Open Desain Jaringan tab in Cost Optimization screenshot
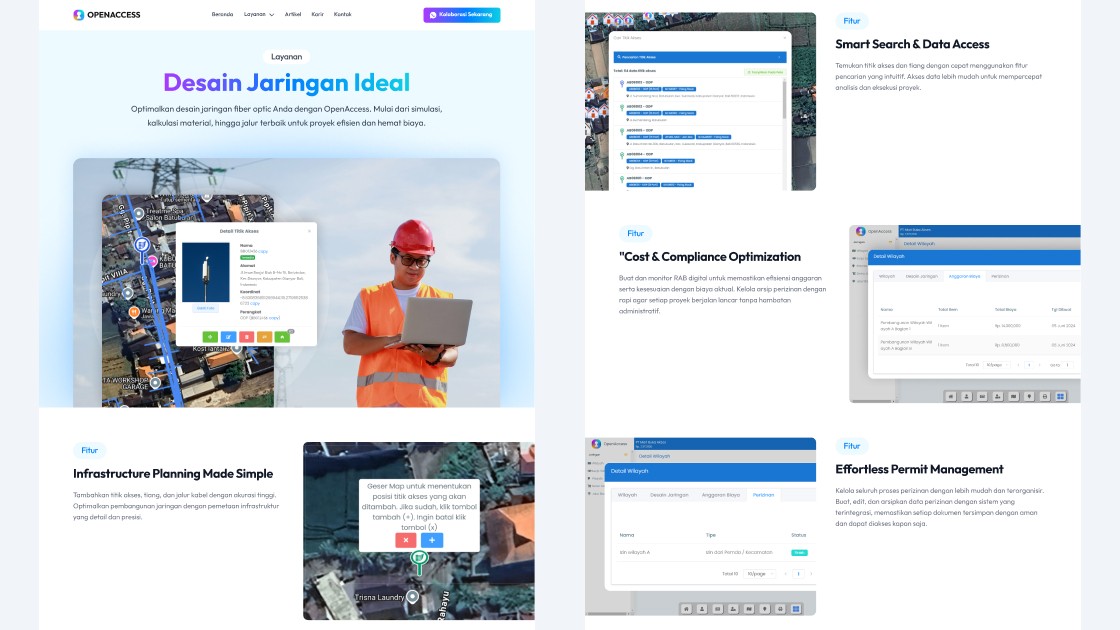This screenshot has width=1120, height=630. (x=921, y=276)
